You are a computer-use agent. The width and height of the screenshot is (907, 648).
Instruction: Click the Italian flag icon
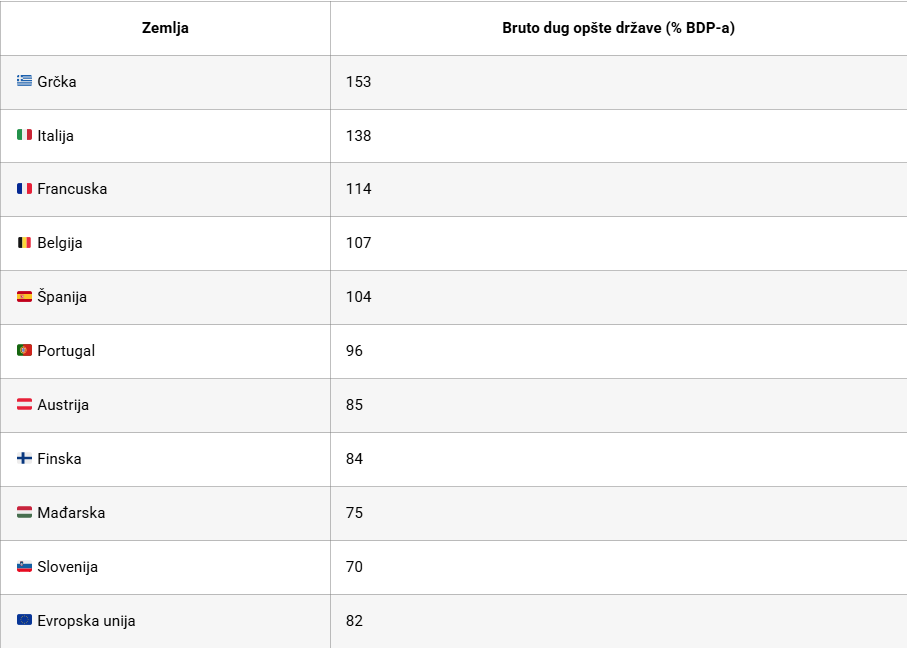click(24, 135)
